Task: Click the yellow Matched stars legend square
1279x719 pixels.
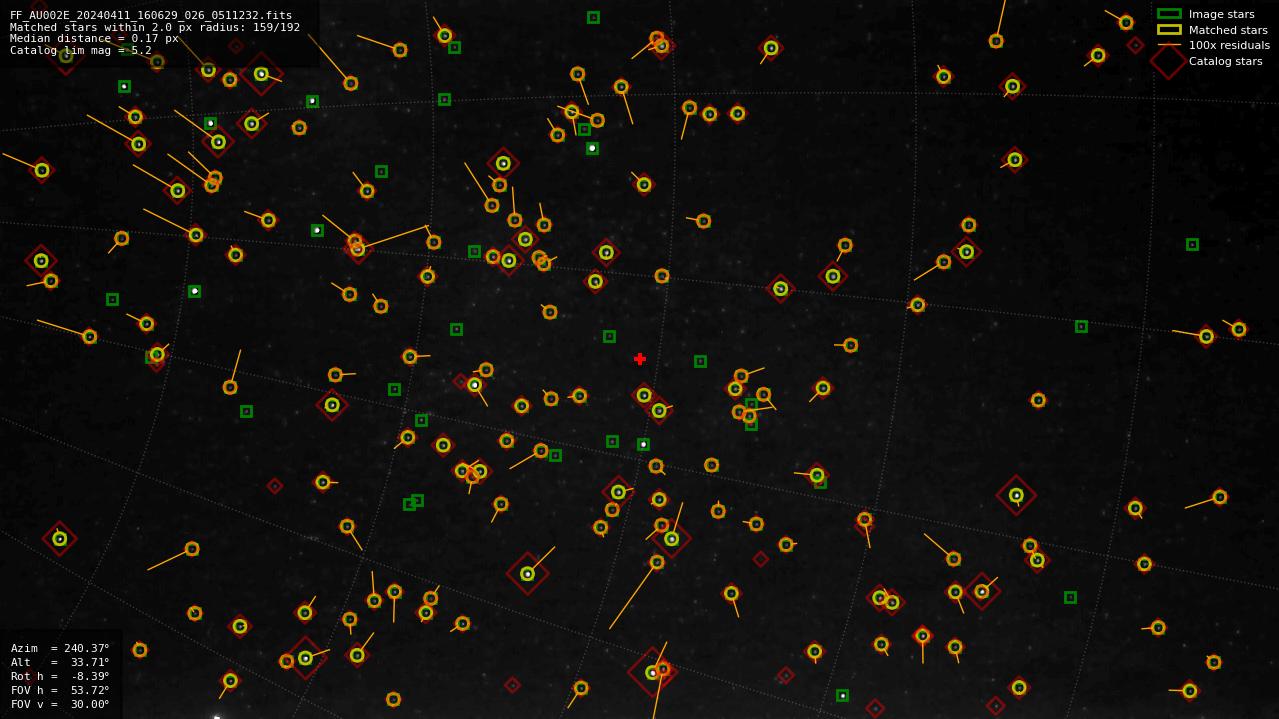Action: coord(1169,30)
